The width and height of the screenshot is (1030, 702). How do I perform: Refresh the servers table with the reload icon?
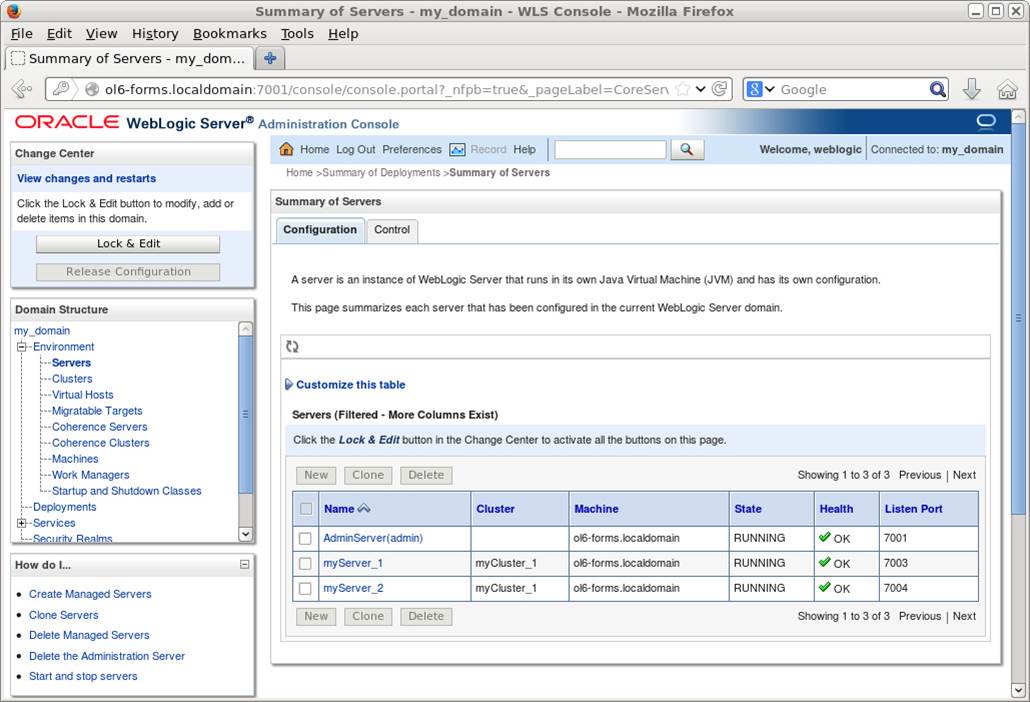click(x=291, y=345)
